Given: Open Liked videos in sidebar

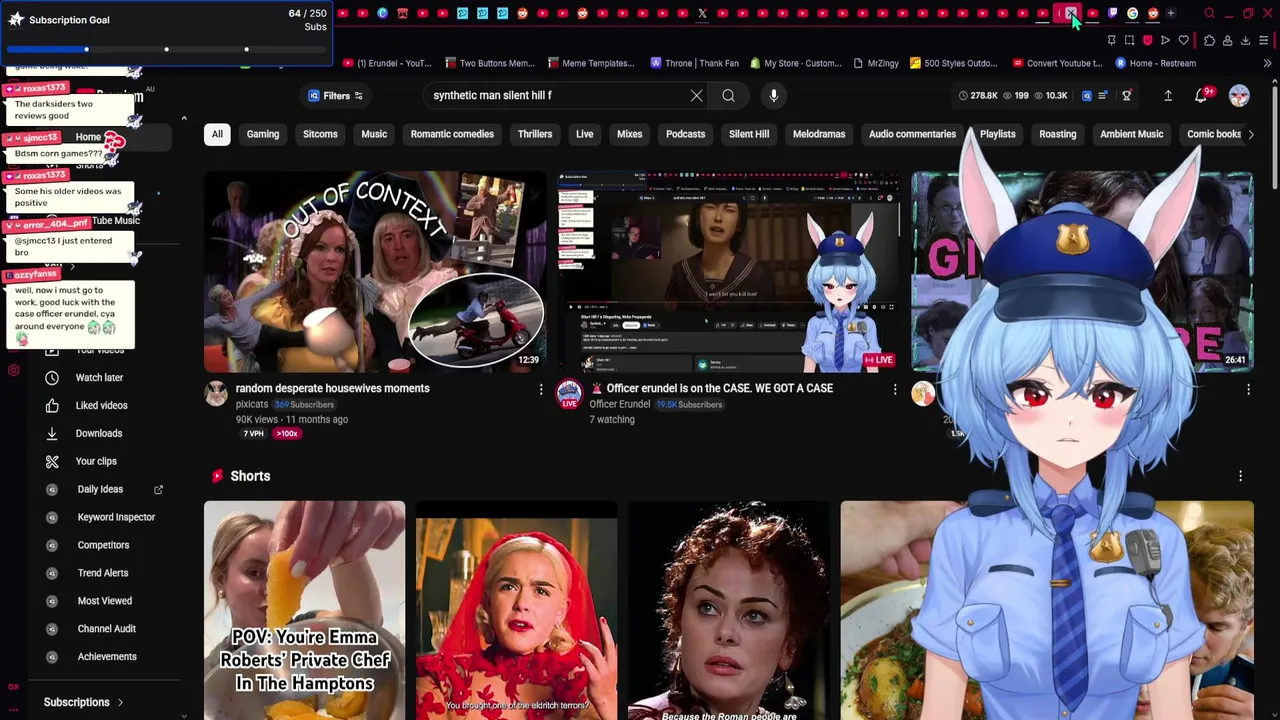Looking at the screenshot, I should (x=101, y=406).
